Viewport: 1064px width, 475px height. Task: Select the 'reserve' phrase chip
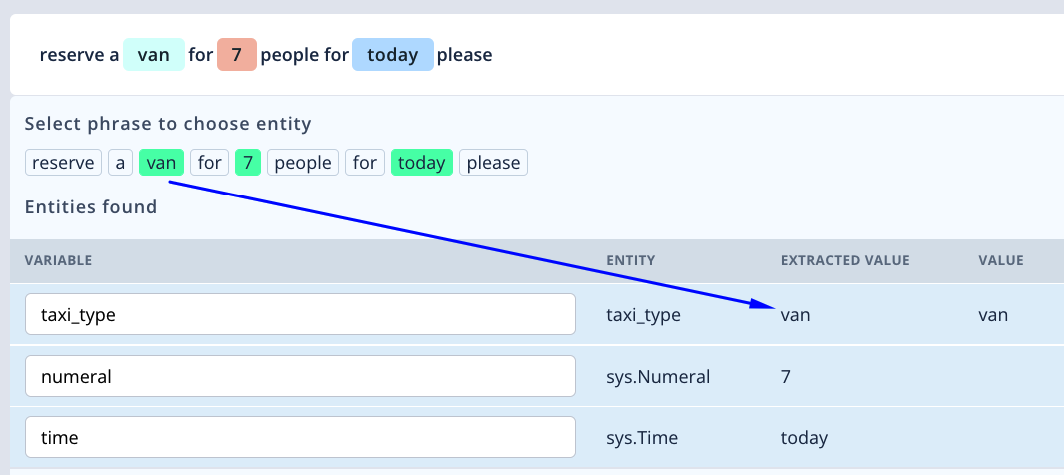(64, 163)
